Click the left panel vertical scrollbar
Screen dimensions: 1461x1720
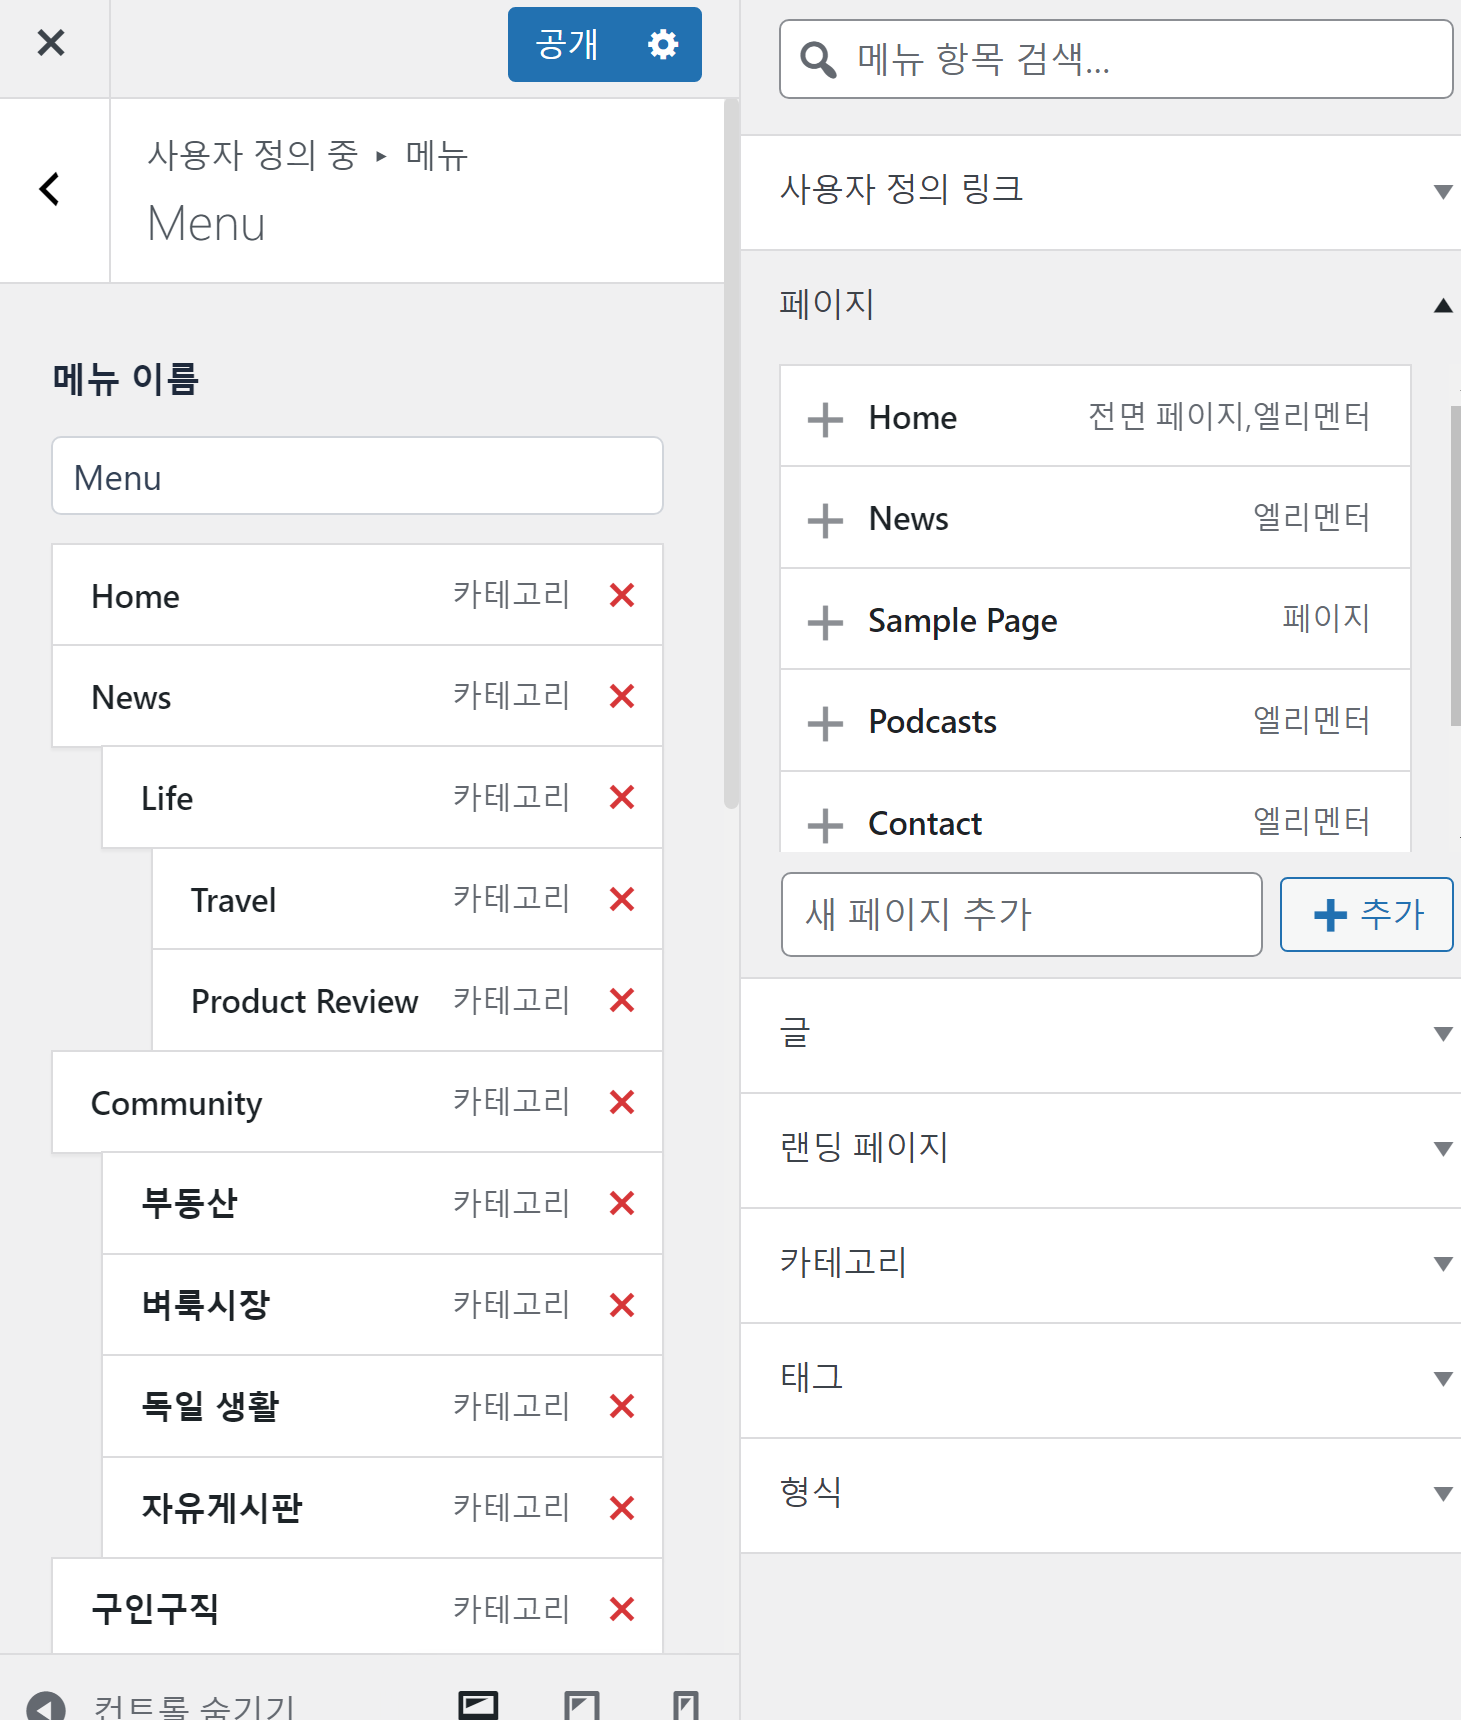(x=731, y=453)
